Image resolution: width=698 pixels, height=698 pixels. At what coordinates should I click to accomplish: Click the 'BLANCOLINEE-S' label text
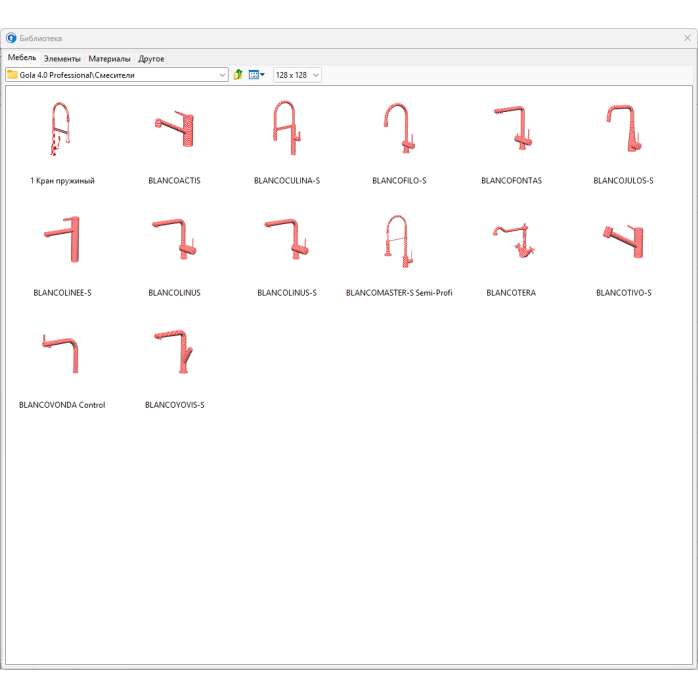[x=62, y=292]
